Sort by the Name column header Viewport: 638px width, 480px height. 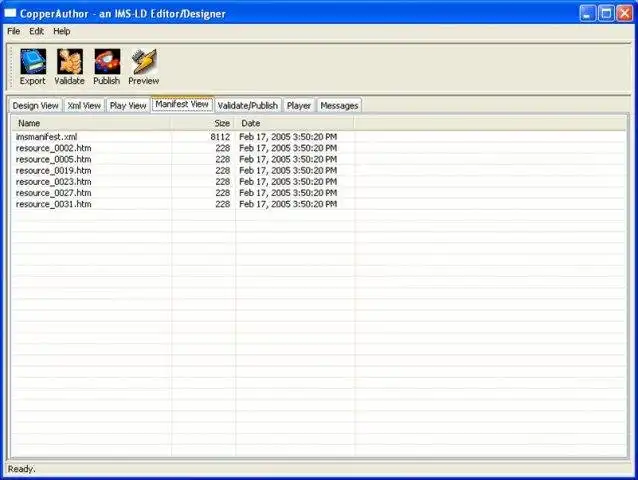(x=91, y=123)
